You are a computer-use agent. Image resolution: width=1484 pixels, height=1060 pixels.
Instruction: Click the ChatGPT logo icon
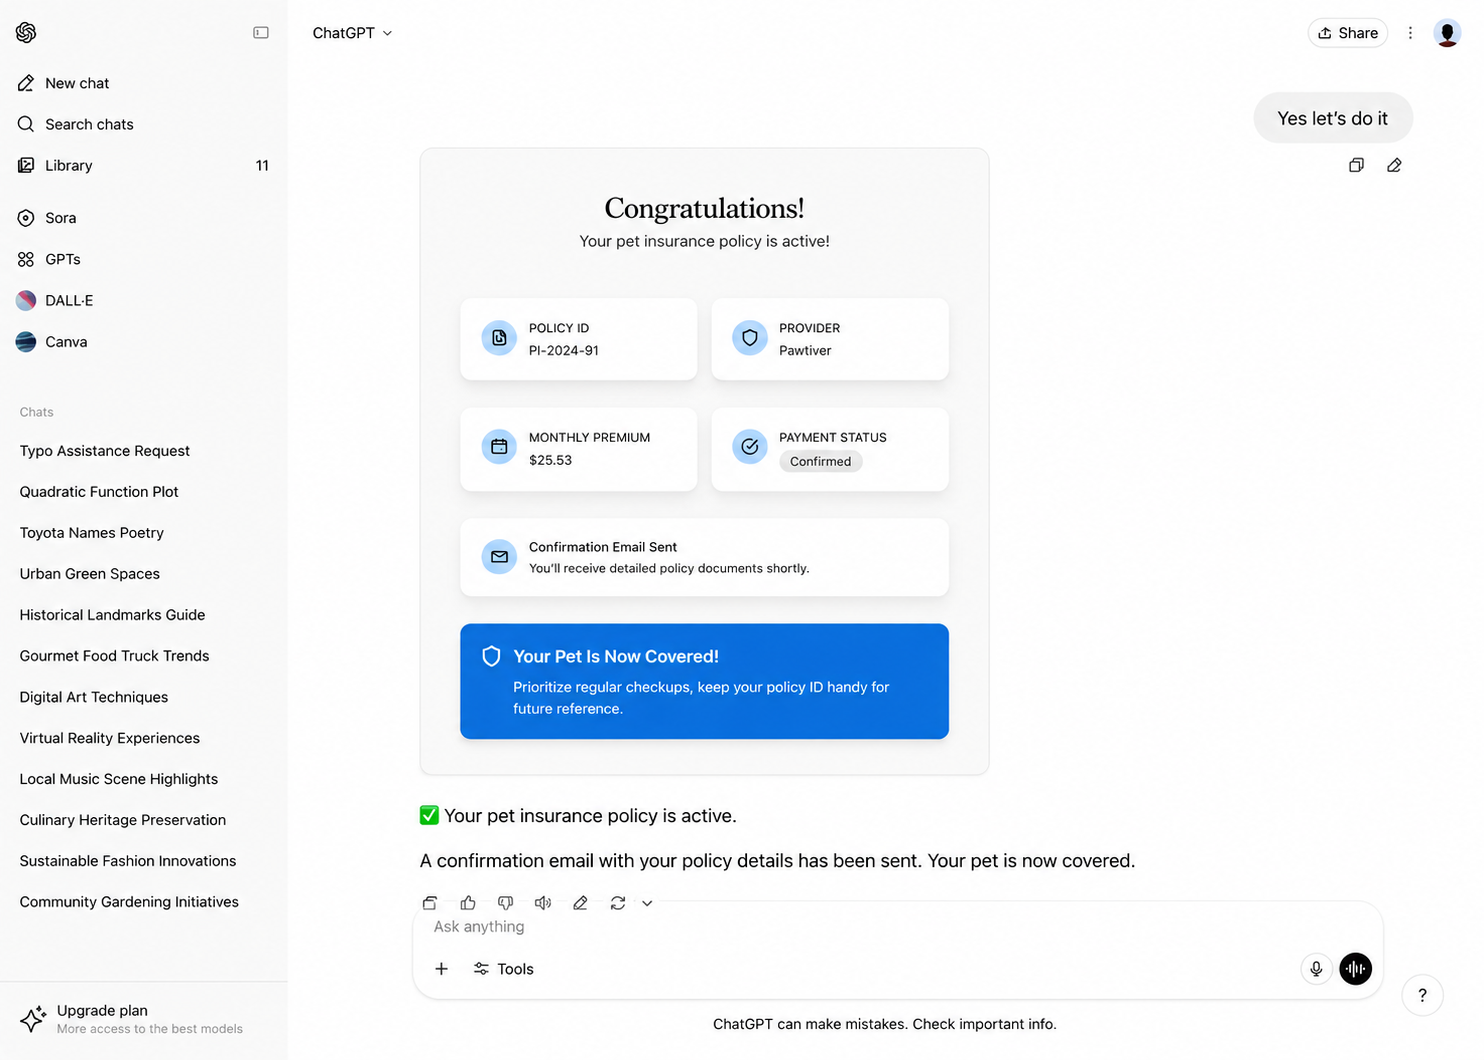point(26,33)
